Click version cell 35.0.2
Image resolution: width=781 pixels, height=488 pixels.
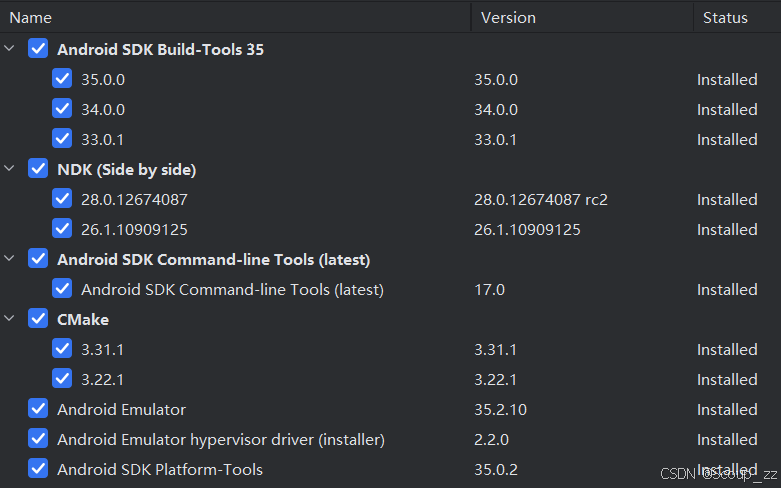[496, 470]
